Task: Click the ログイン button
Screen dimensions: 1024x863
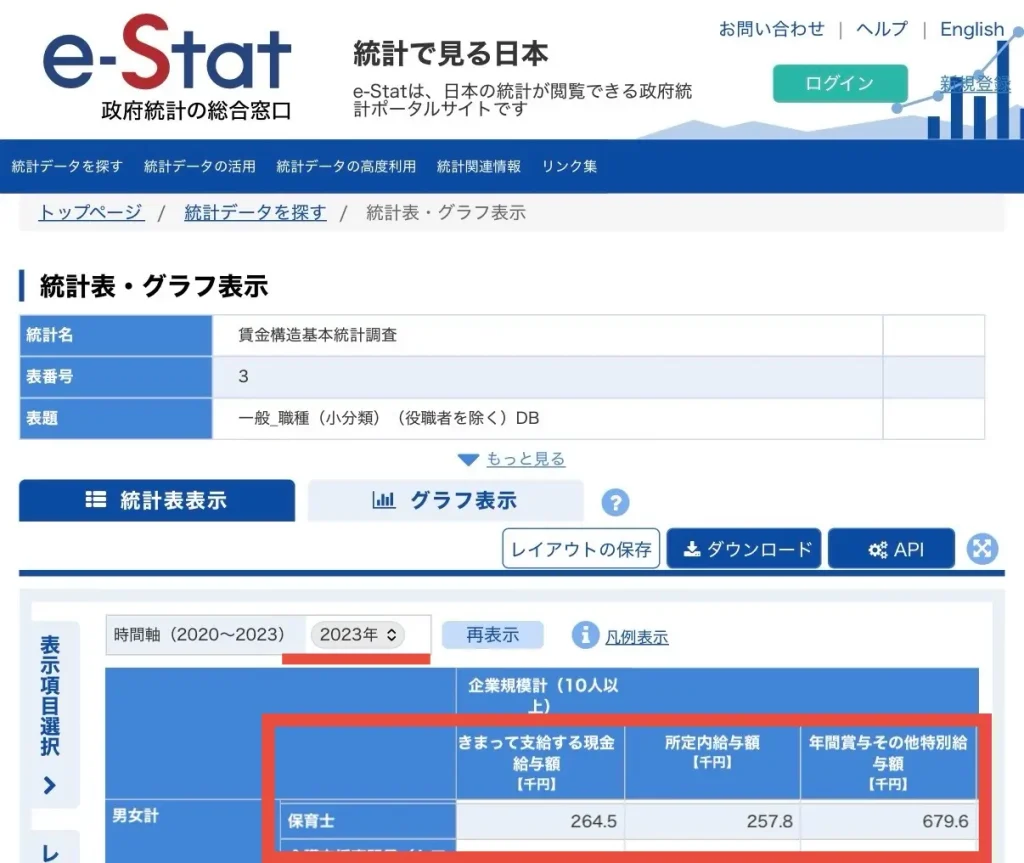Action: [x=839, y=84]
